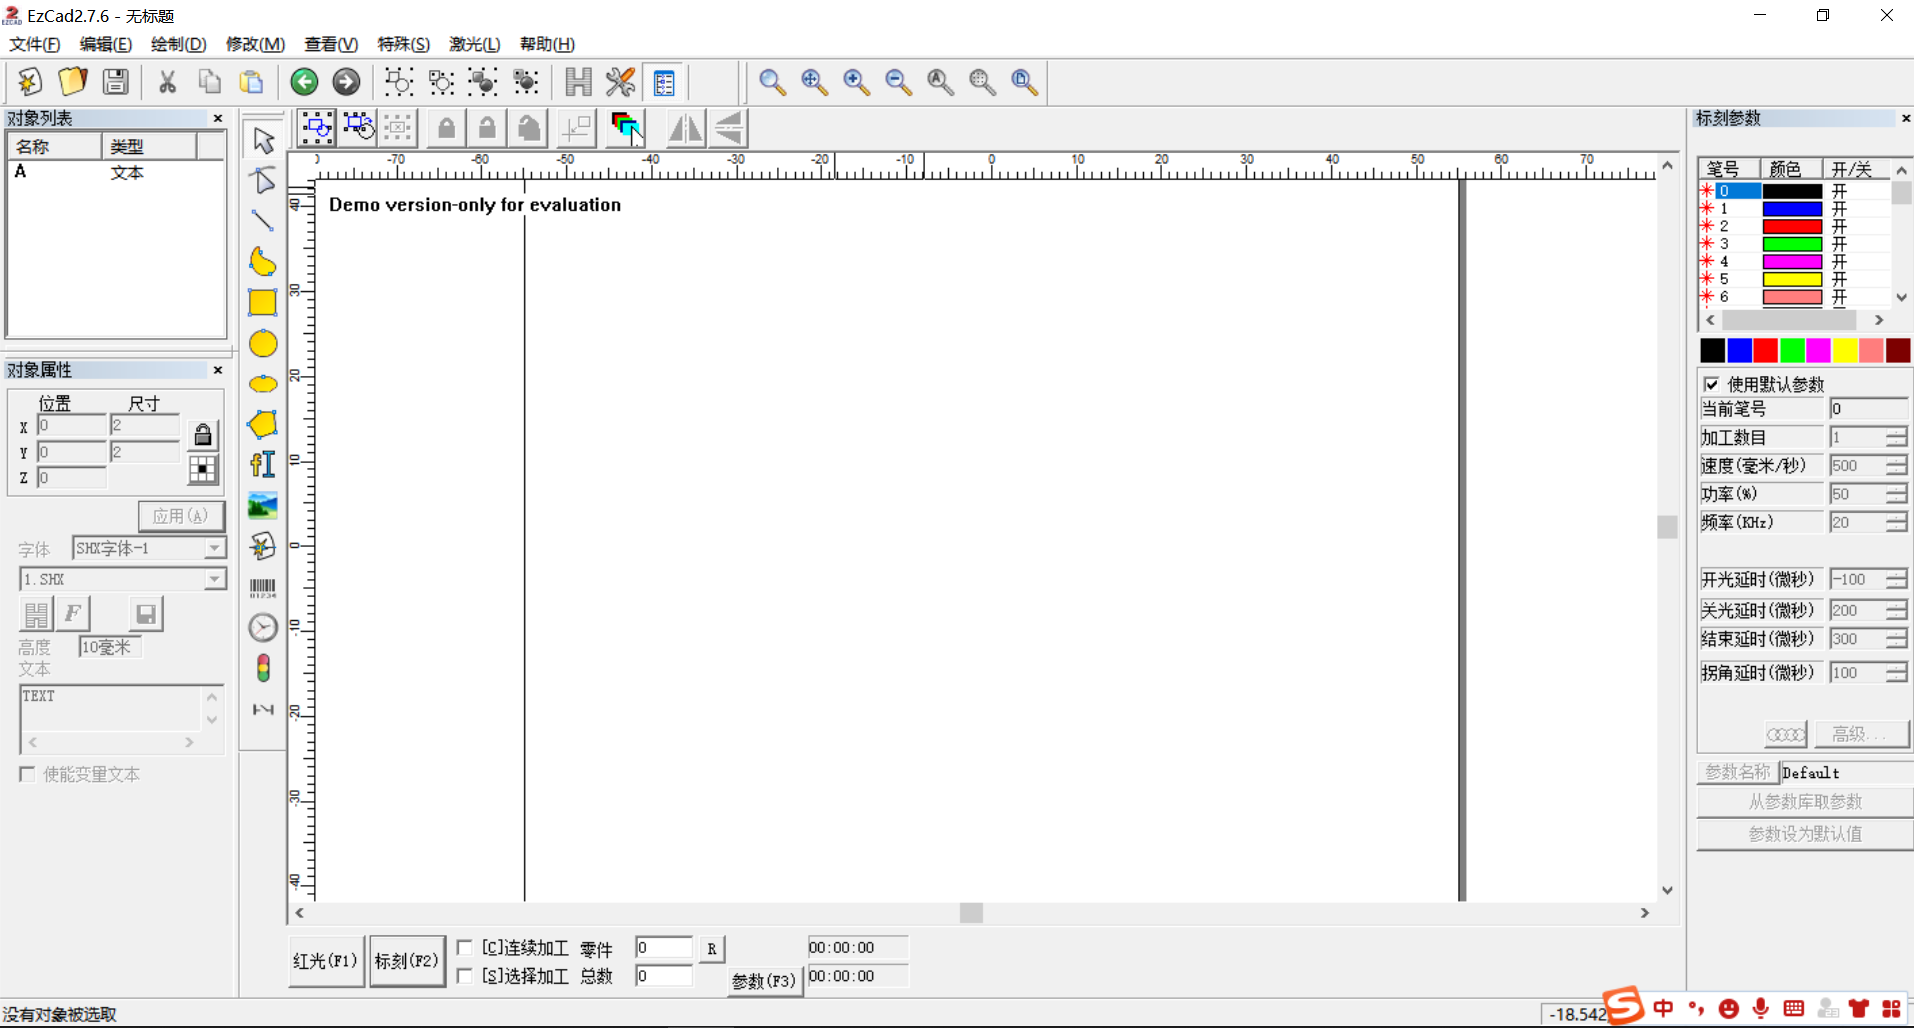This screenshot has width=1914, height=1028.
Task: Toggle pen 0 on/off state
Action: pos(1839,191)
